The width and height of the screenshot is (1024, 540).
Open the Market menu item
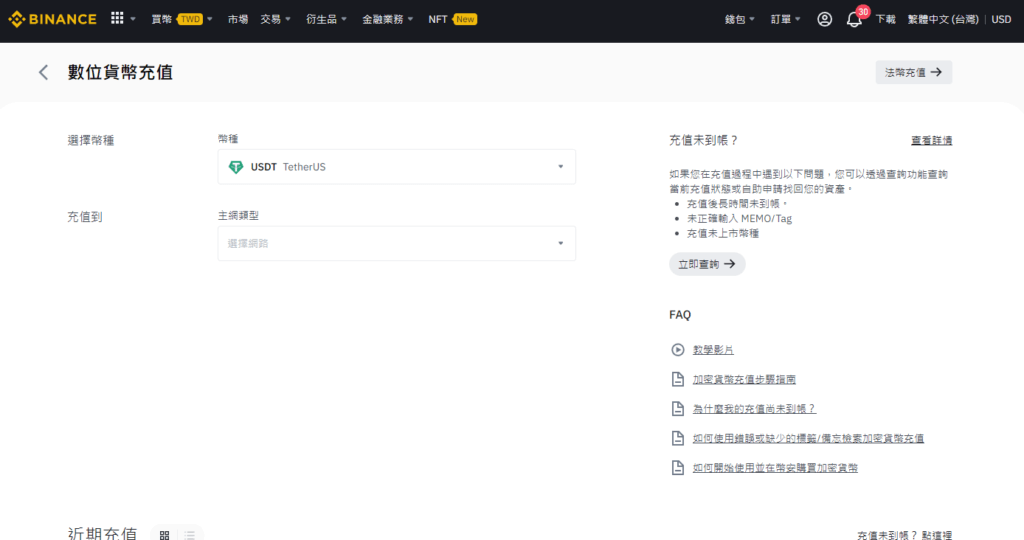point(238,19)
